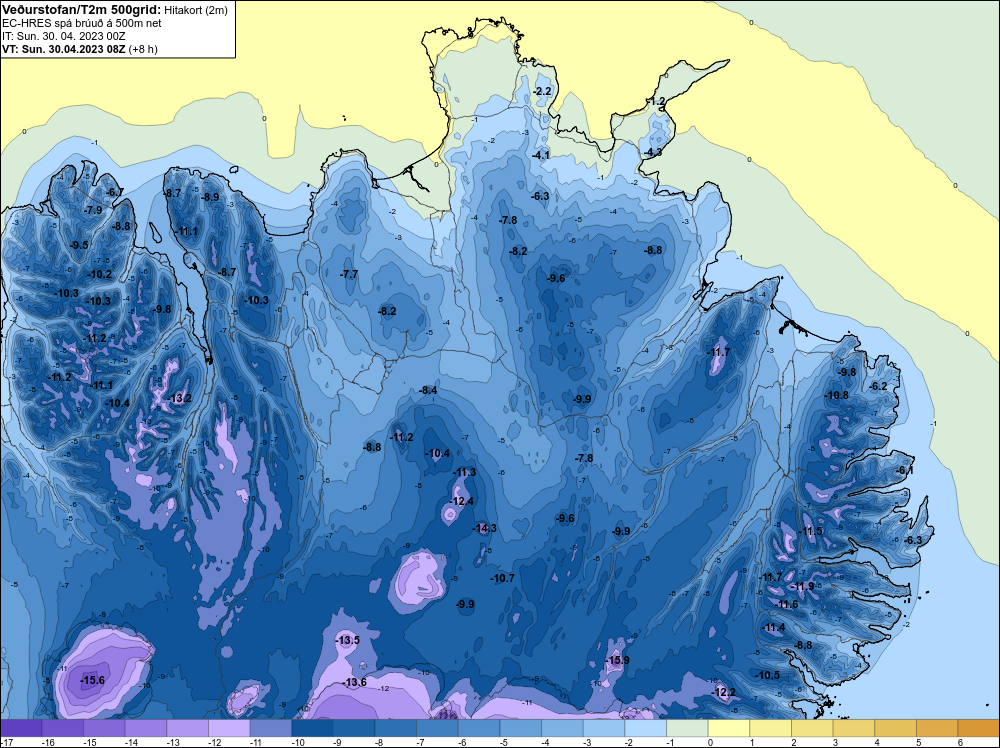Click the -9.5 temperature label
Image resolution: width=1000 pixels, height=748 pixels.
tap(79, 245)
